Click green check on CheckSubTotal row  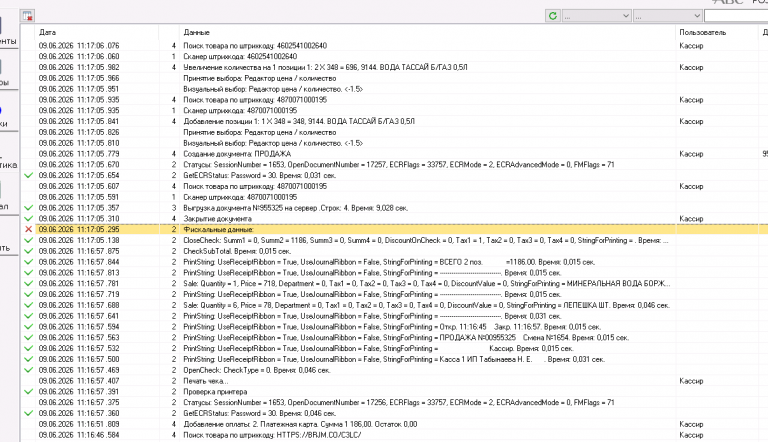pos(28,251)
